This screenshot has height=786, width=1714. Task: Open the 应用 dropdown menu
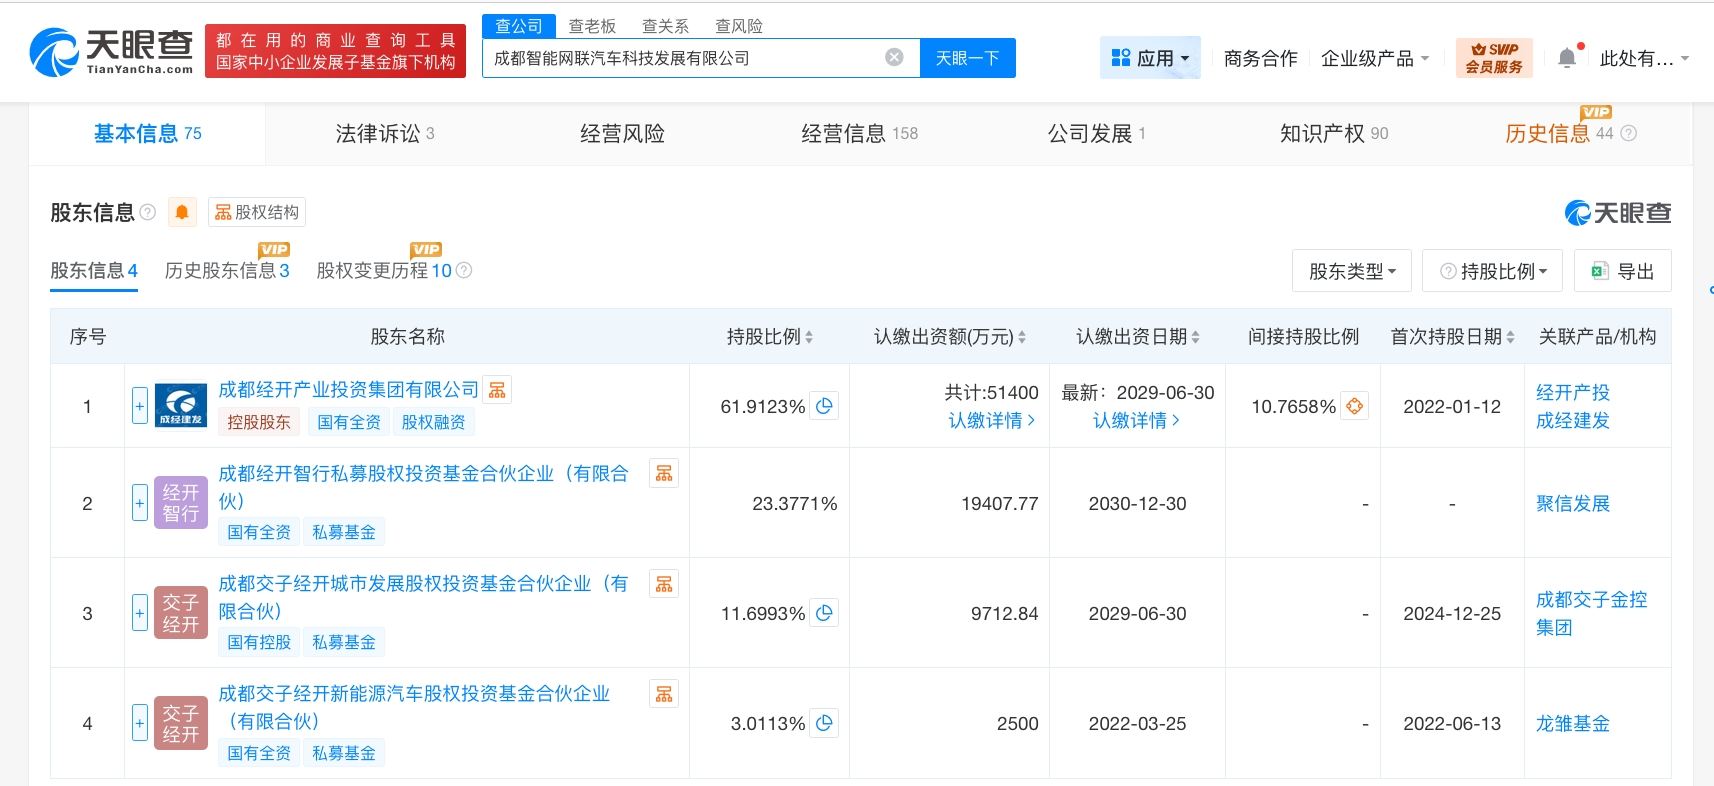[x=1150, y=58]
